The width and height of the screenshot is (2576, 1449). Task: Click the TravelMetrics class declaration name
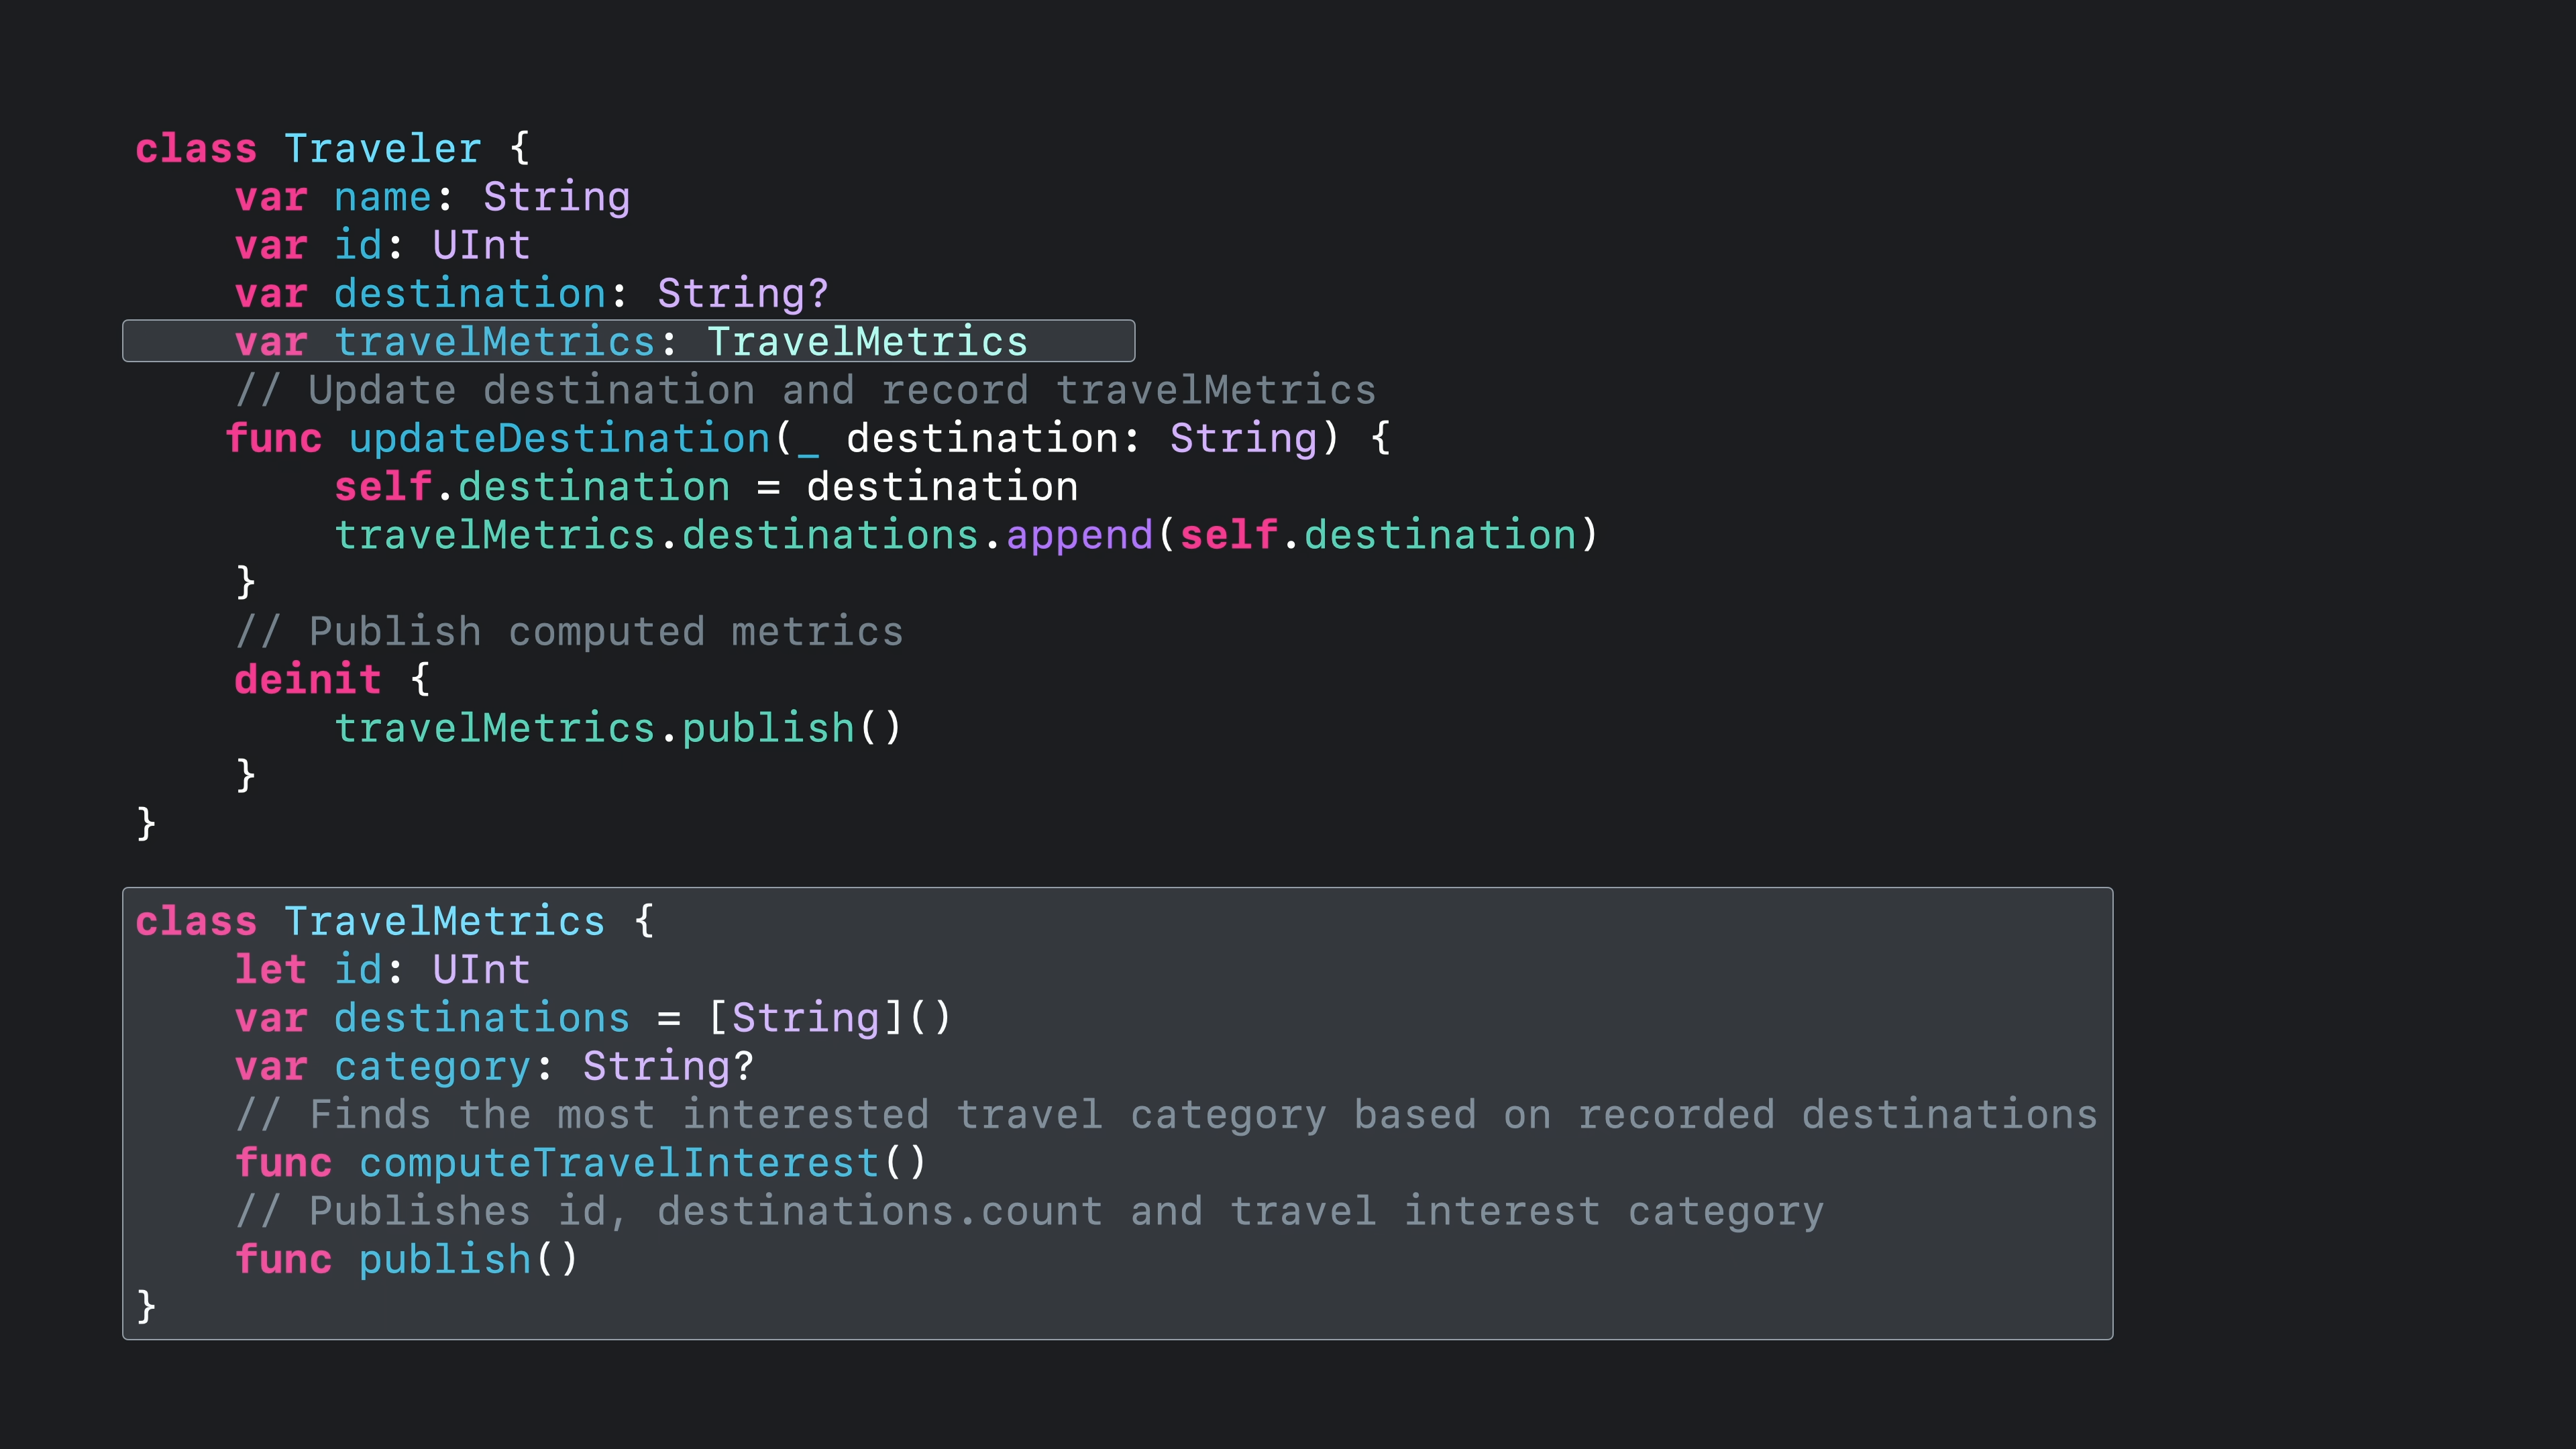coord(444,922)
